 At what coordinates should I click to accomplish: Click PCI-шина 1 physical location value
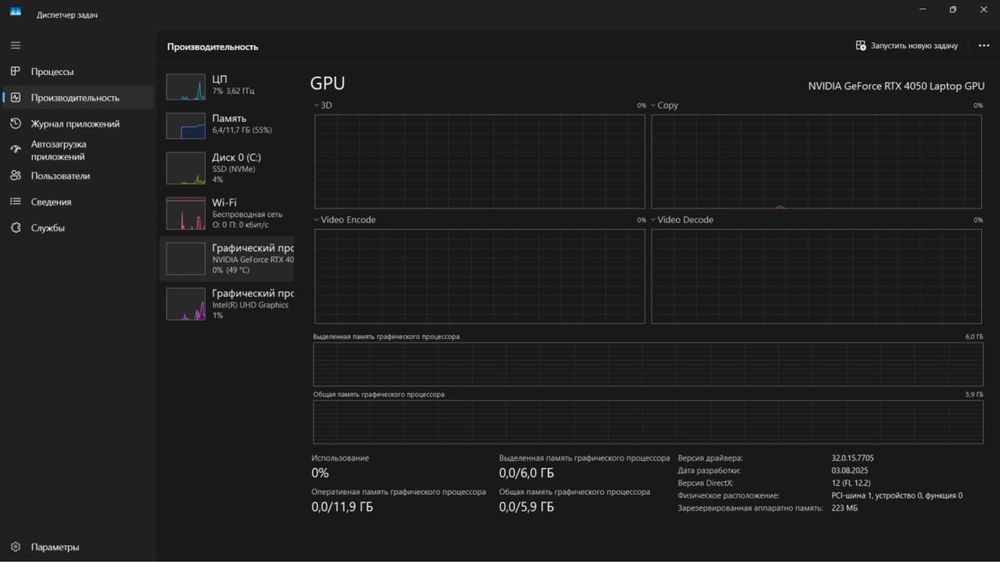[x=897, y=496]
